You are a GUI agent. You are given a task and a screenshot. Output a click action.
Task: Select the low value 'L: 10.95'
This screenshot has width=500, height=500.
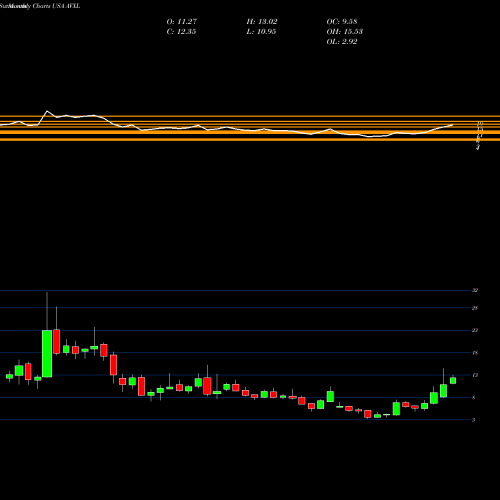[x=261, y=32]
